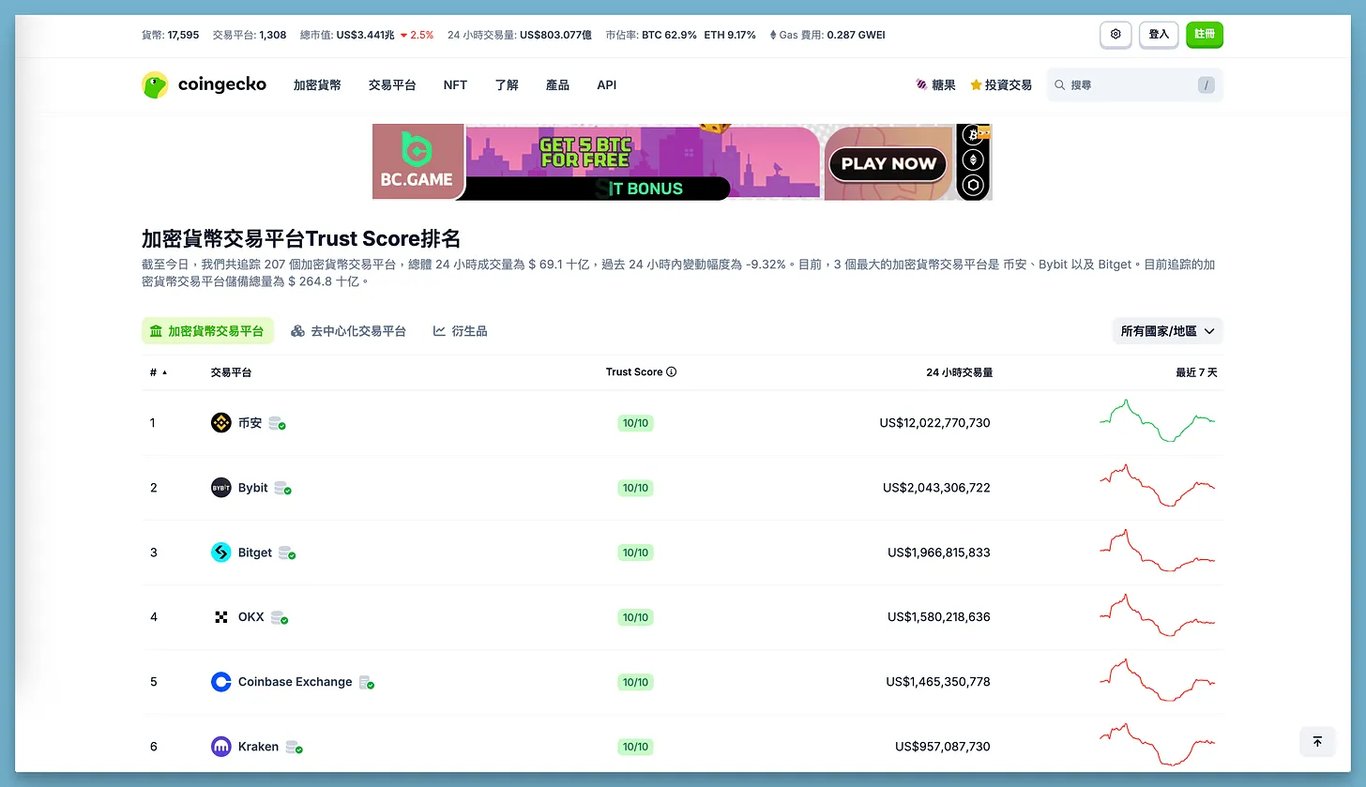Open the 產品 navigation menu
The height and width of the screenshot is (787, 1366).
558,85
